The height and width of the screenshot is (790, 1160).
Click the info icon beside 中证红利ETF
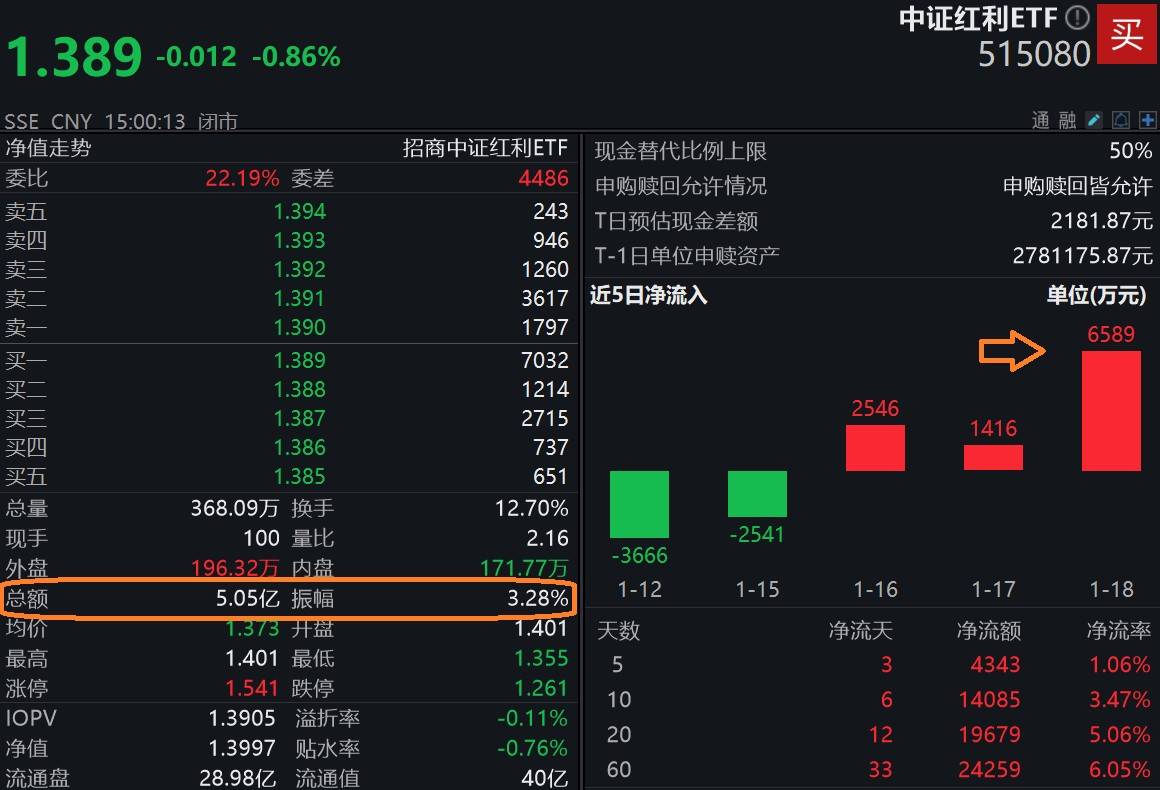click(1077, 18)
